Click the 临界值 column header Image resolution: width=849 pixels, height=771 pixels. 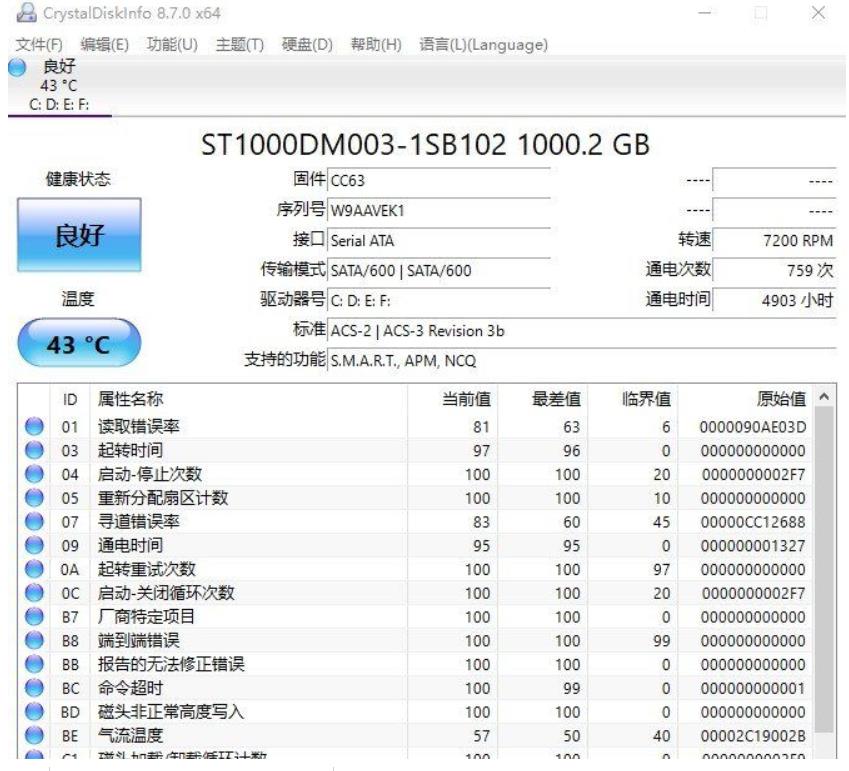click(632, 400)
